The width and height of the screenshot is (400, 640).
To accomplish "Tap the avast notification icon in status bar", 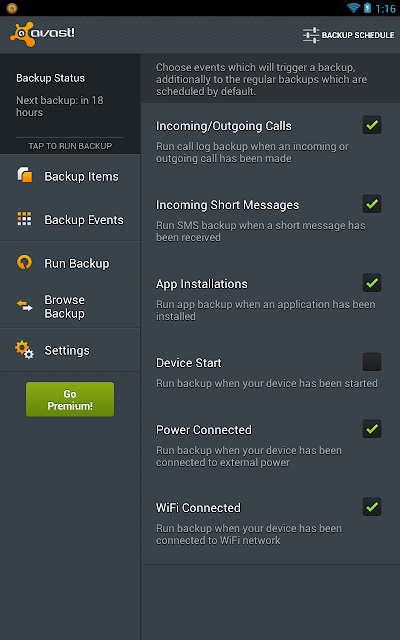I will 12,8.
